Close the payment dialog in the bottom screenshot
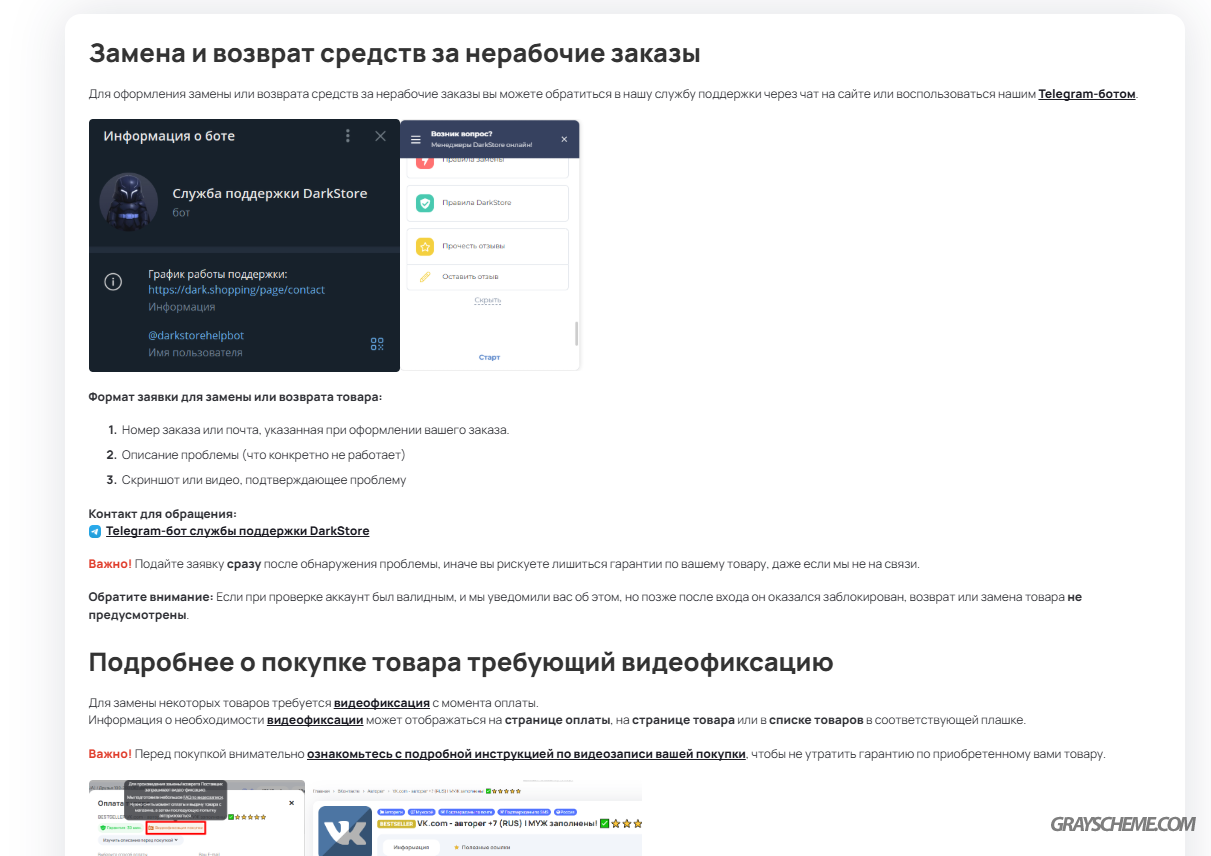 point(292,802)
